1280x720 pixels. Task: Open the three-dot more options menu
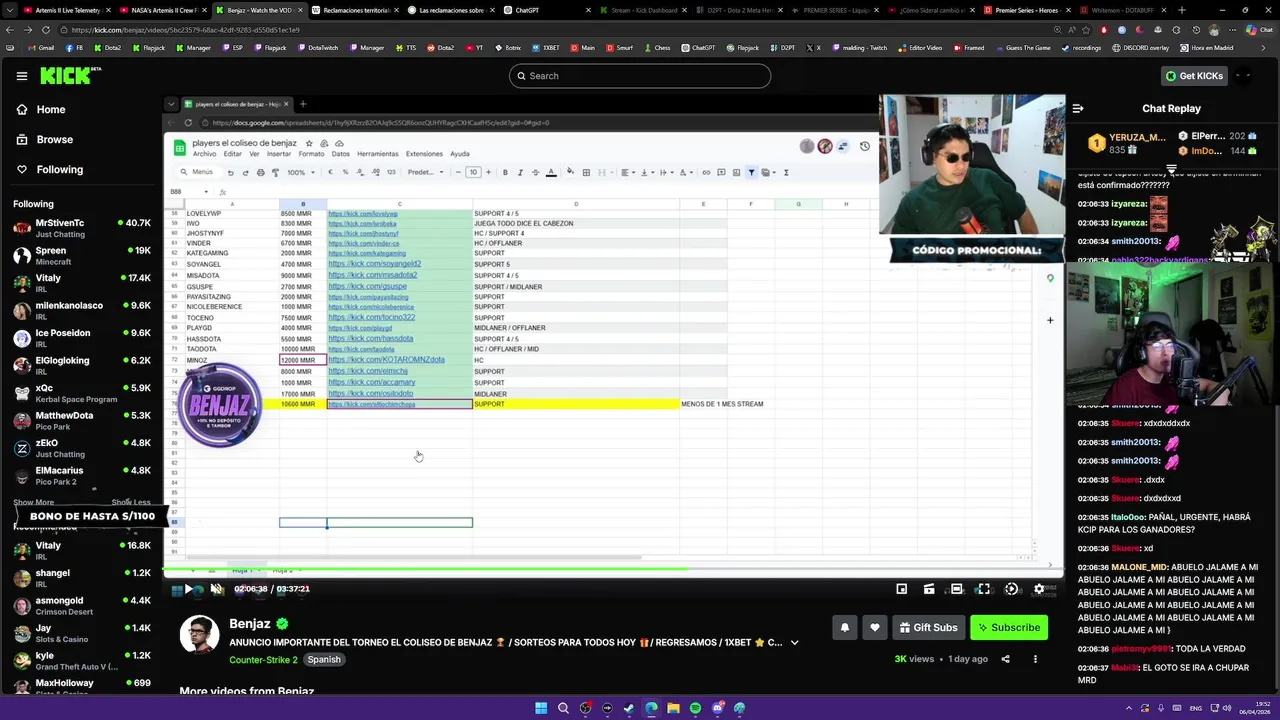1035,659
